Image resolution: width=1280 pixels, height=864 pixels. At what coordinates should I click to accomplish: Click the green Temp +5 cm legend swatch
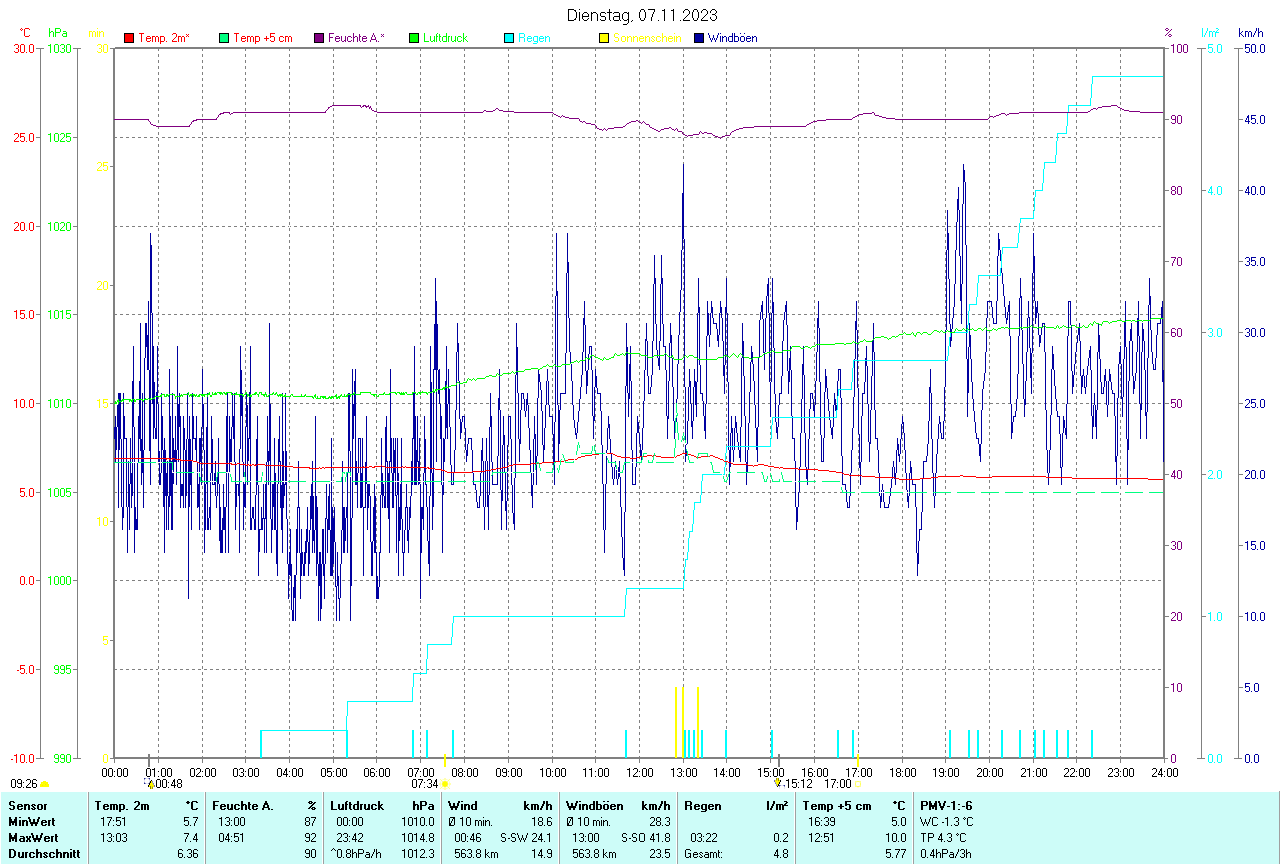click(x=224, y=38)
